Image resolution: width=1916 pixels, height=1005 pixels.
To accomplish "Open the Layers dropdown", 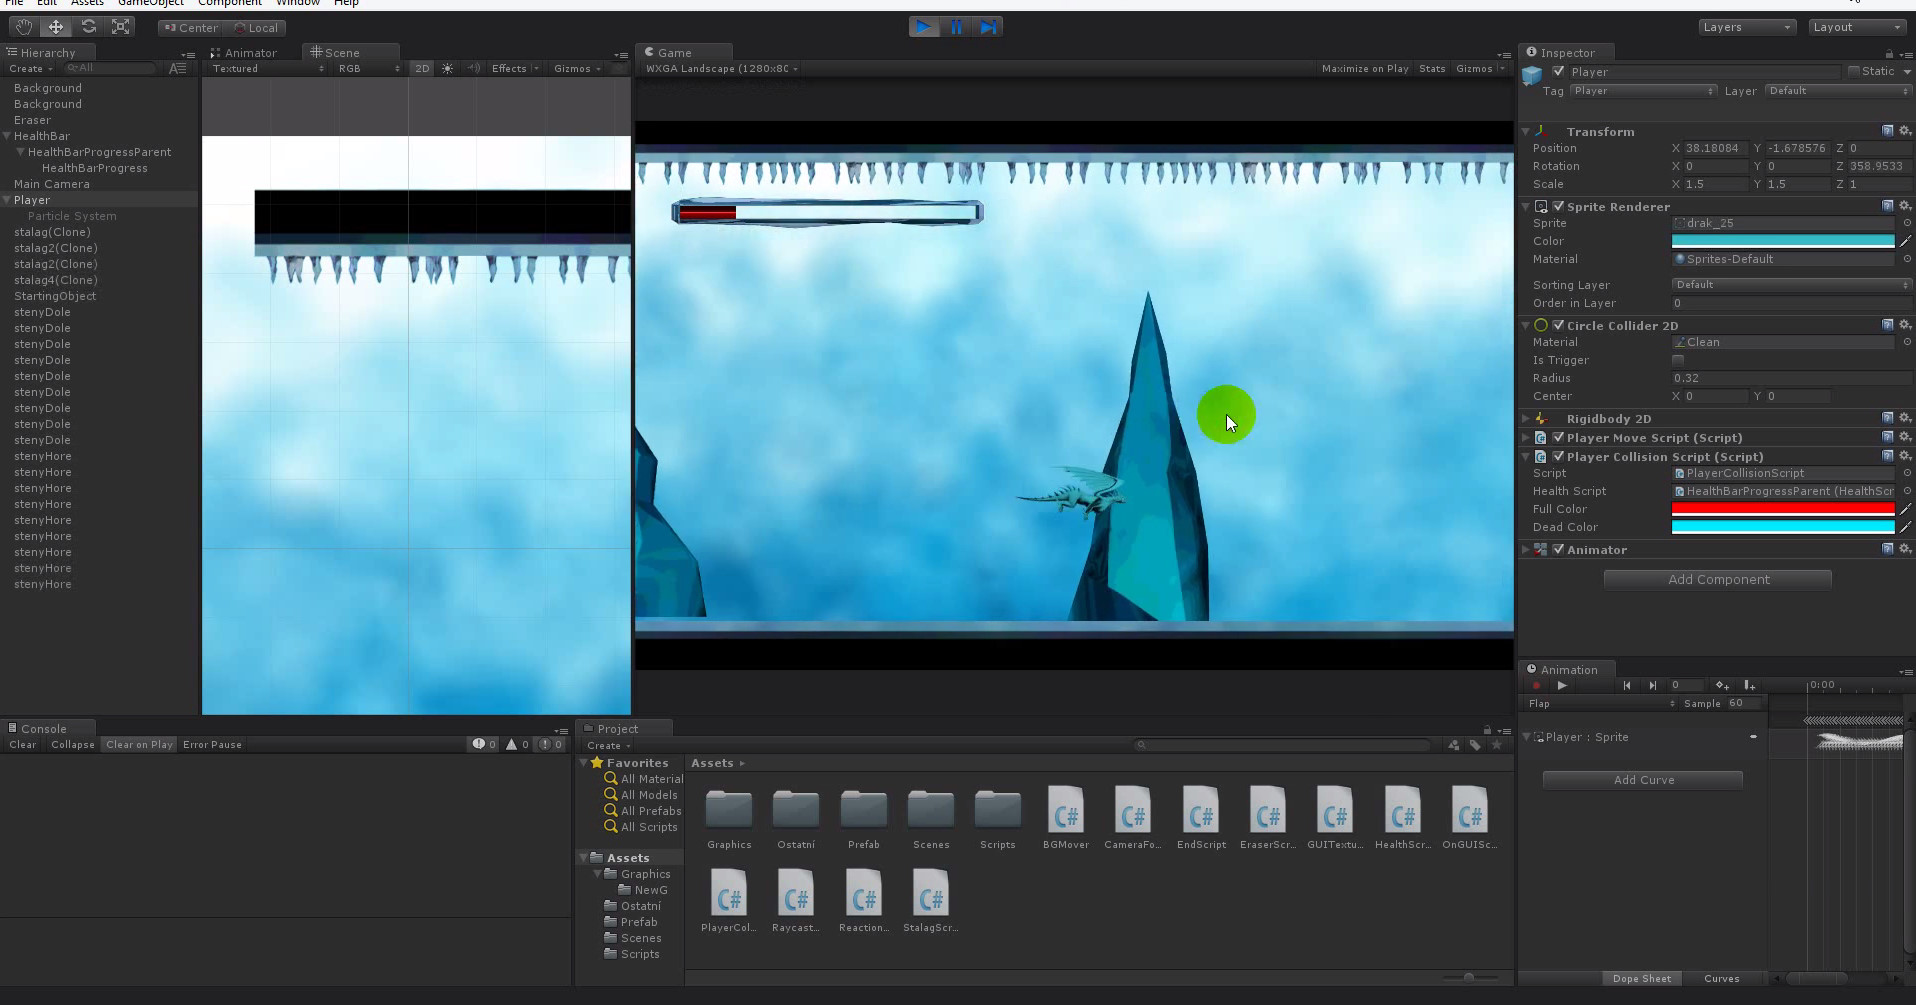I will click(x=1746, y=27).
